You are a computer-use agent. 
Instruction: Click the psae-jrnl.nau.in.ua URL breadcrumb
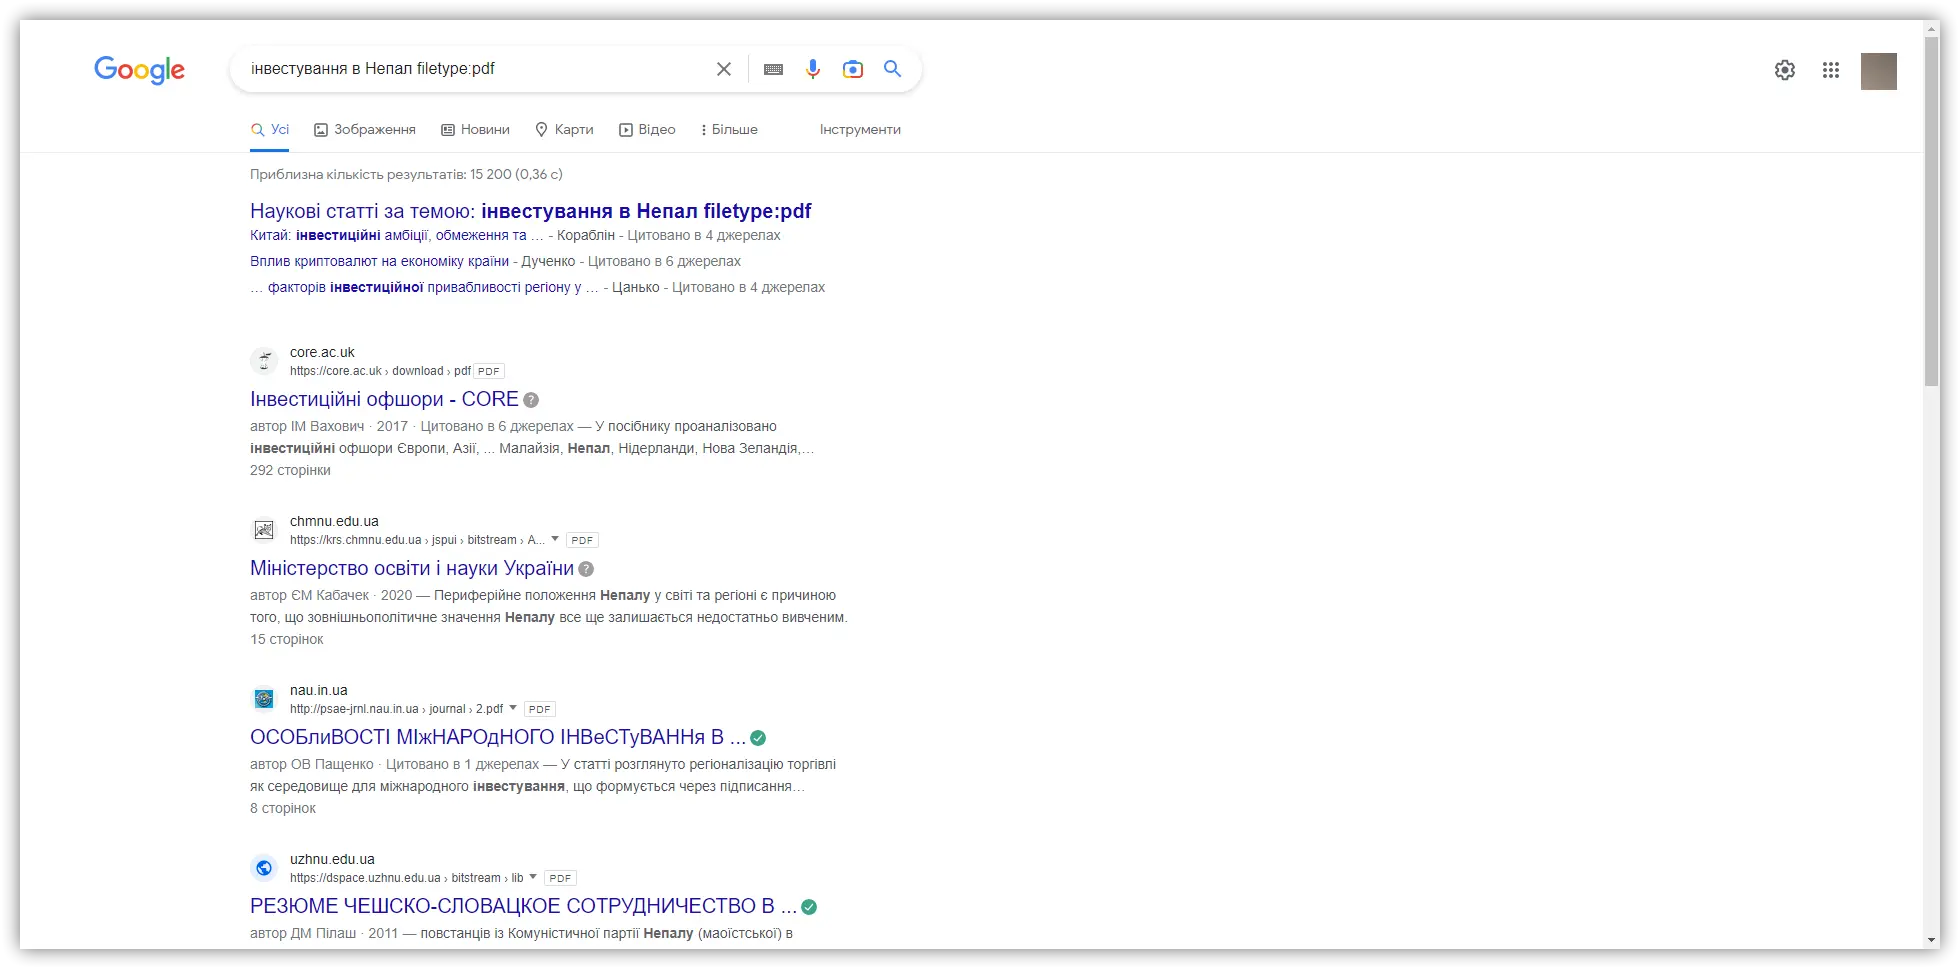coord(396,709)
